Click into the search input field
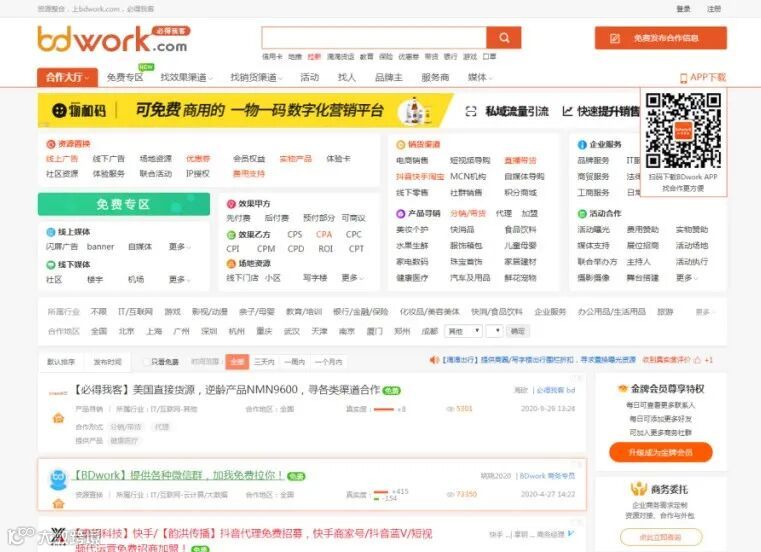Viewport: 761px width, 552px height. coord(374,38)
